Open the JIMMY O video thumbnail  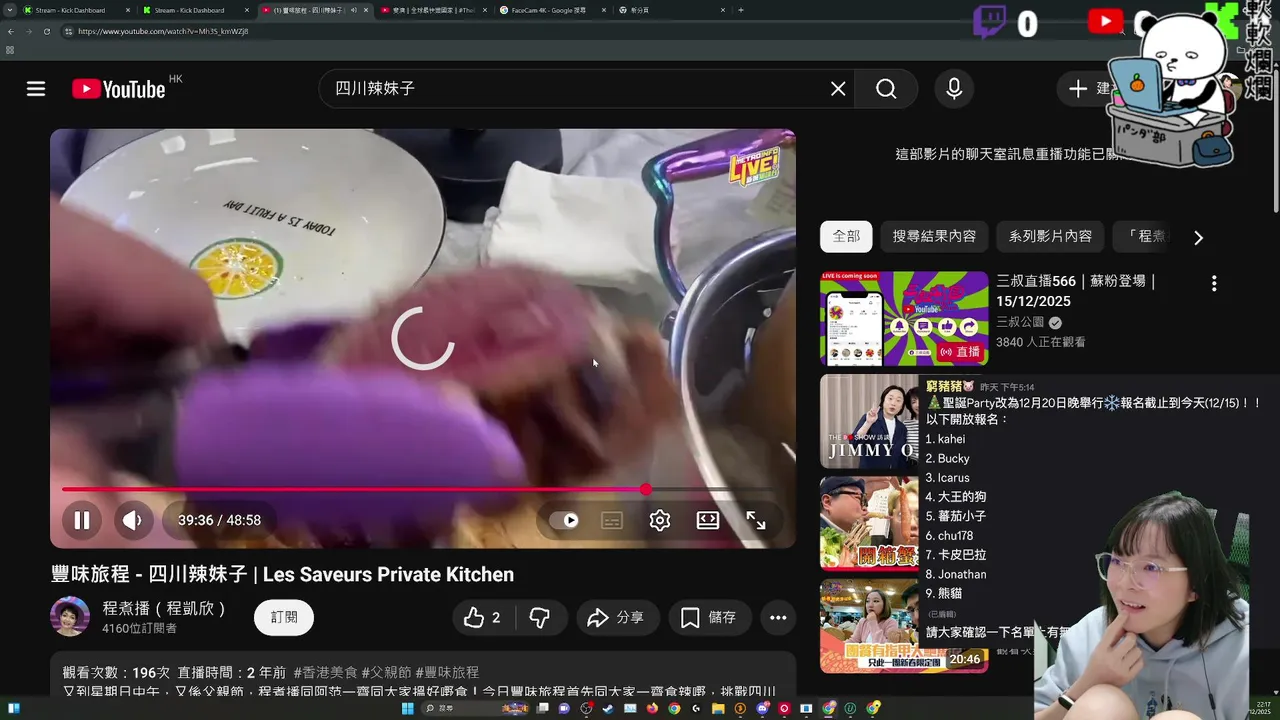point(869,421)
